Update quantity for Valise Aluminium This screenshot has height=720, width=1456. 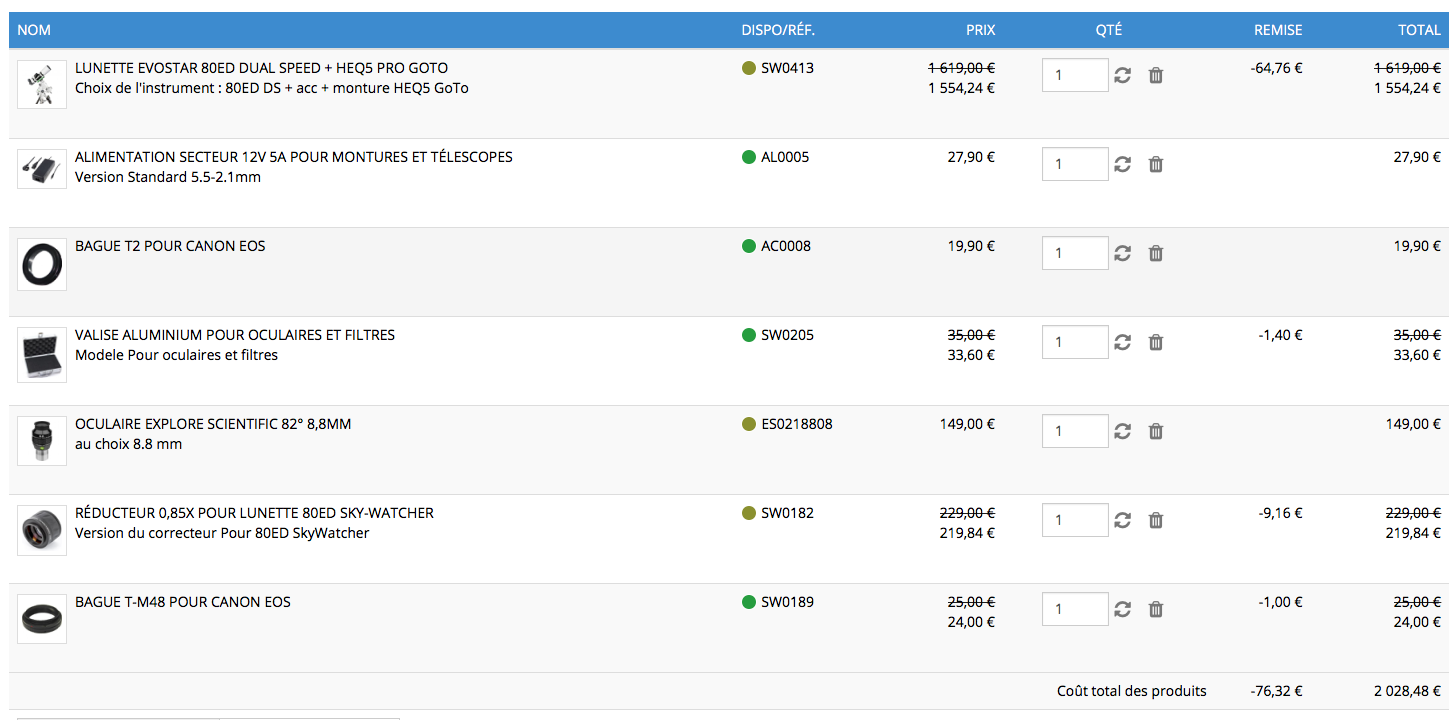click(1122, 342)
